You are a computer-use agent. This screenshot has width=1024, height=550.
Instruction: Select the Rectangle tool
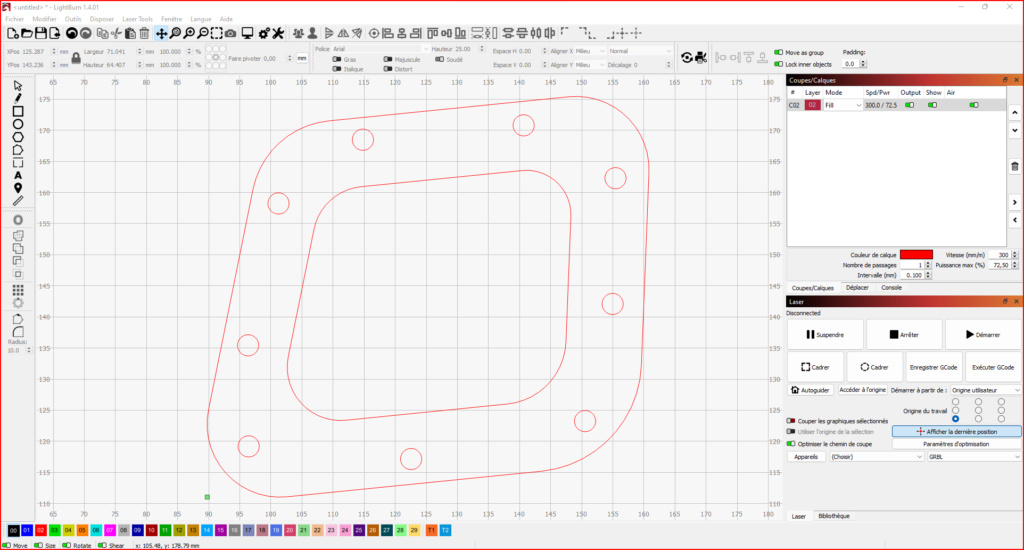[x=18, y=111]
